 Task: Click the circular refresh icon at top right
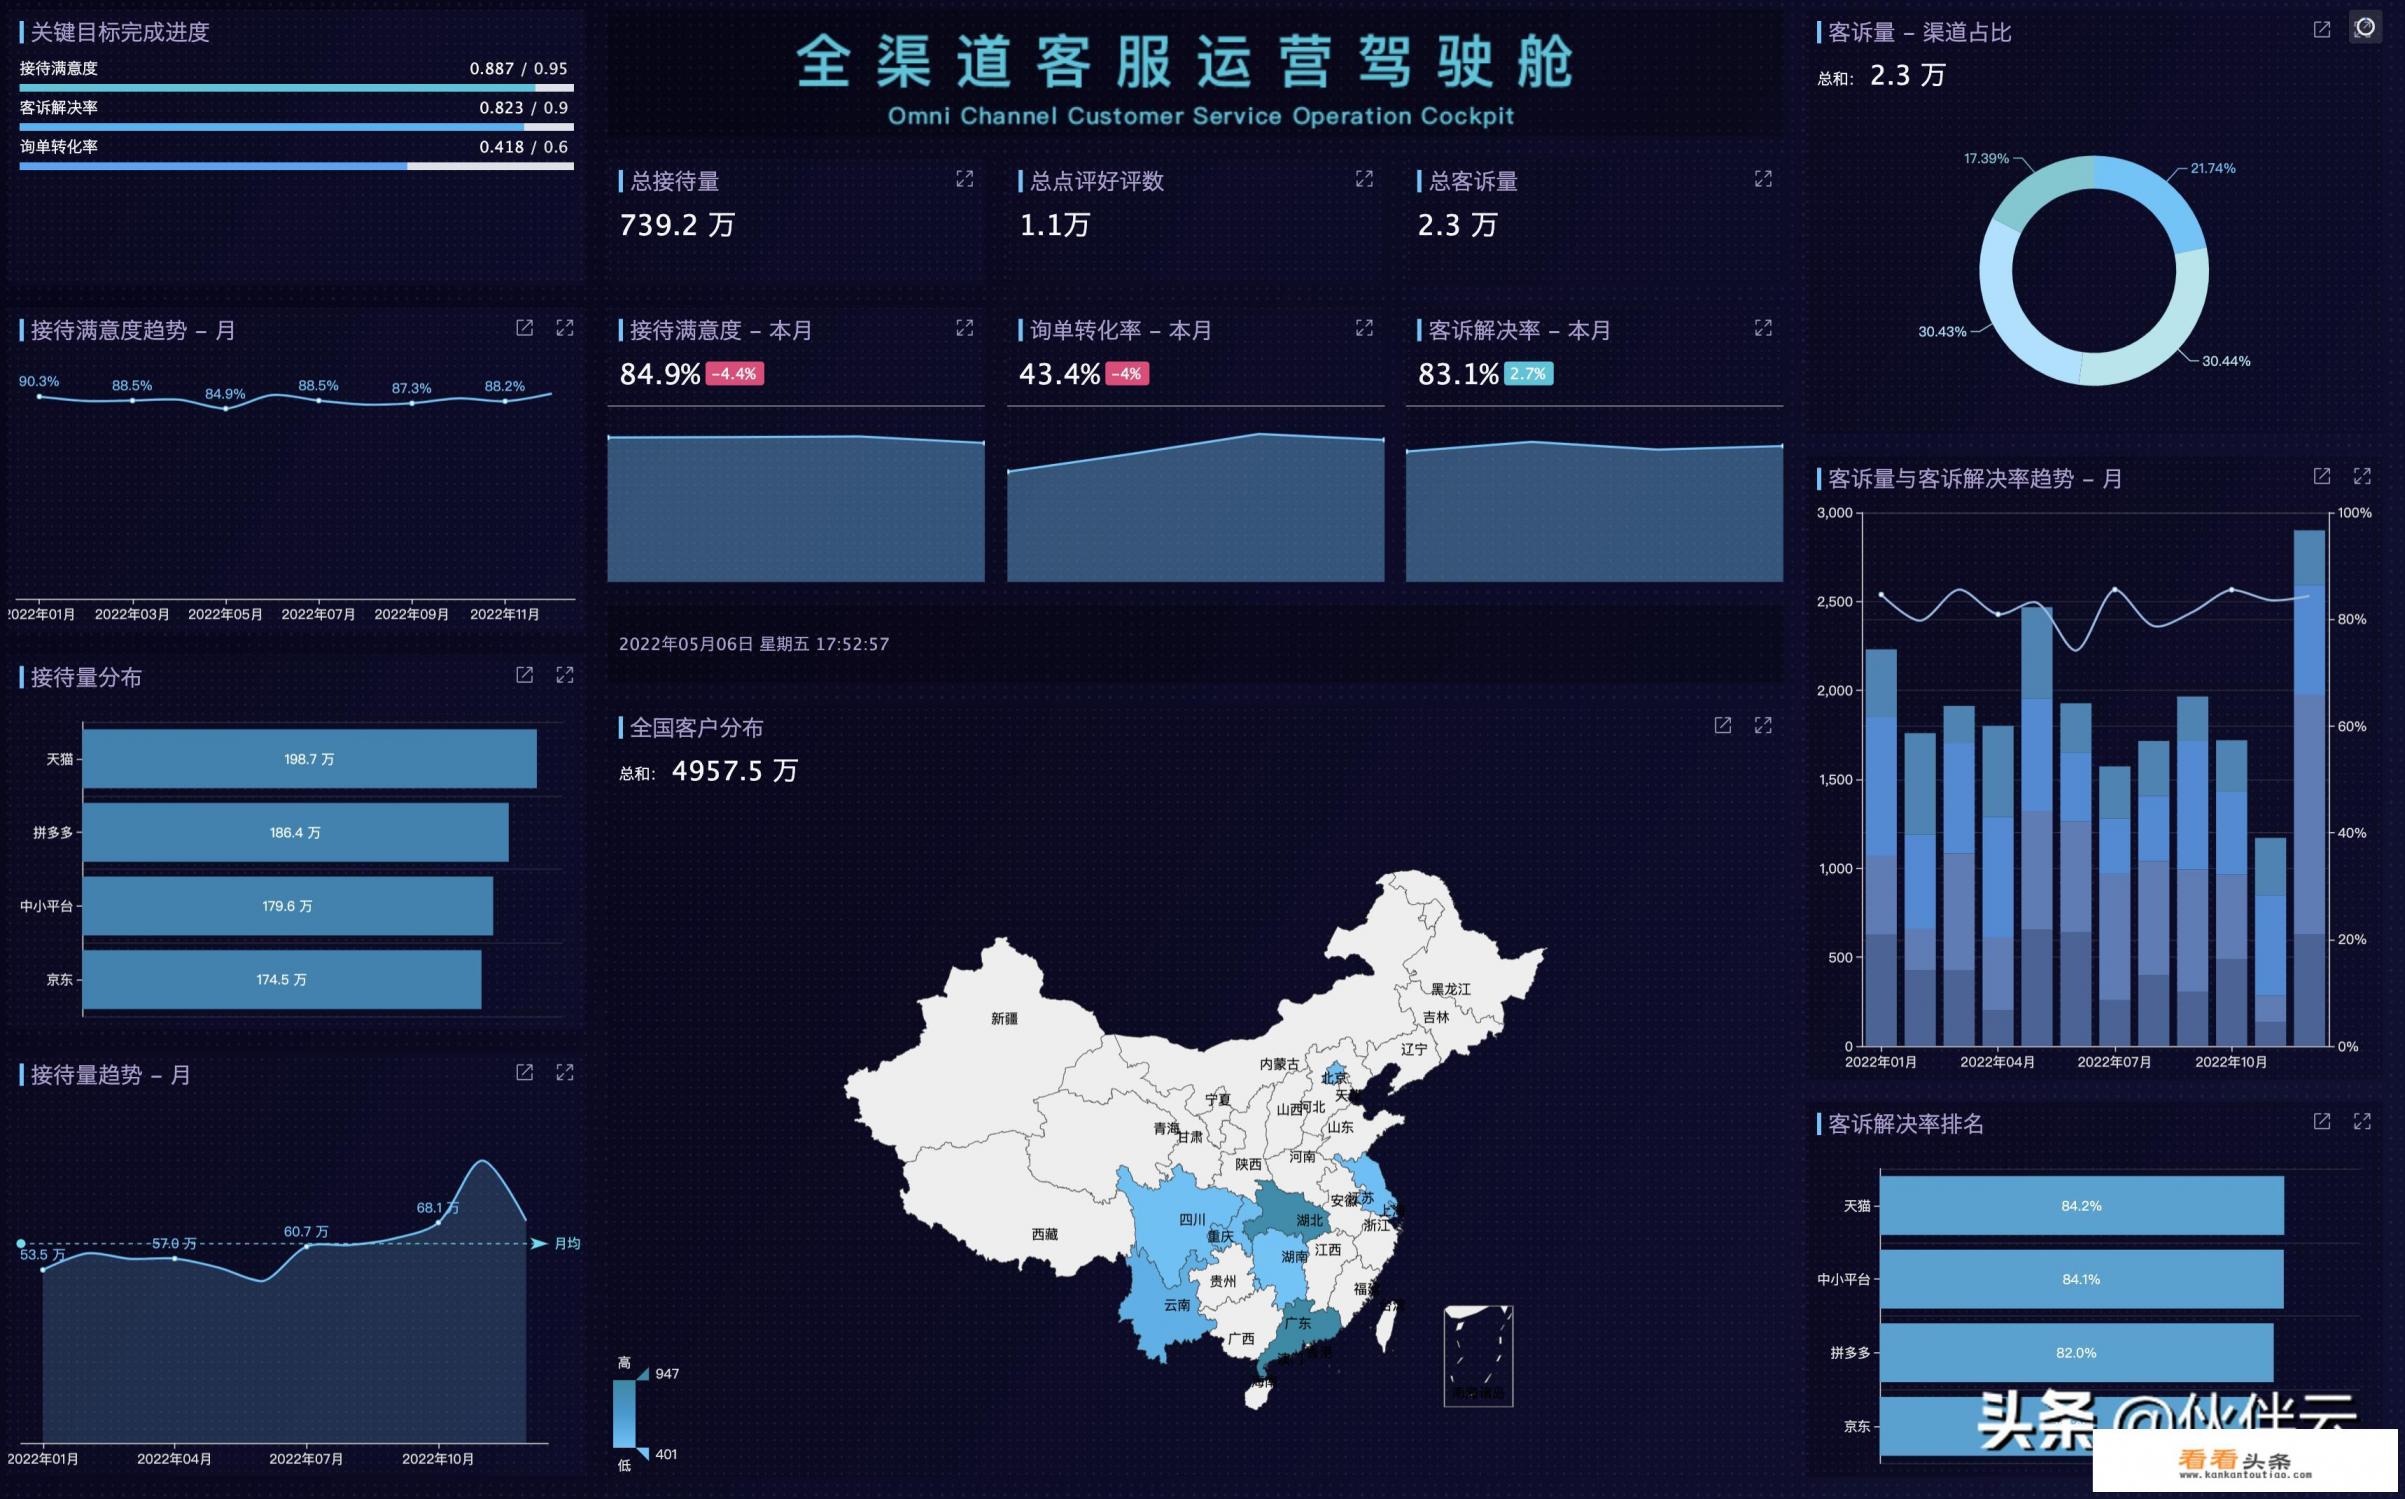click(2365, 27)
